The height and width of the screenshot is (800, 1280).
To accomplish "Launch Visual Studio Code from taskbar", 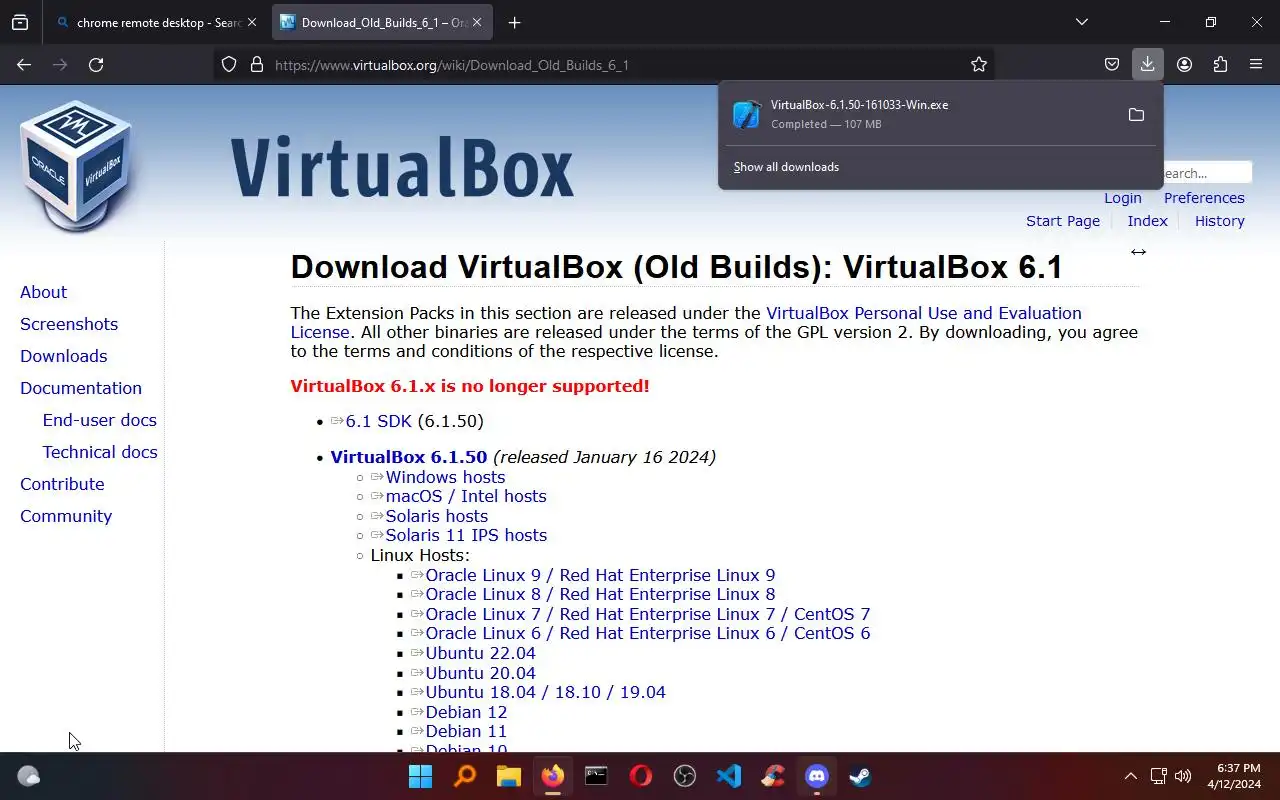I will (729, 776).
